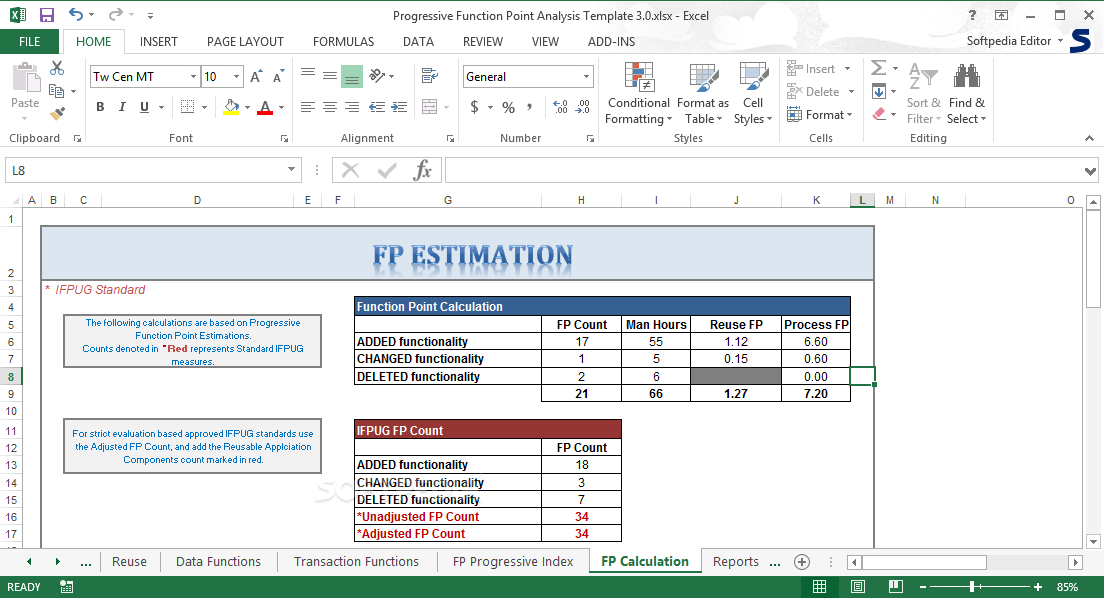
Task: Click the Clear eraser icon
Action: [x=879, y=114]
